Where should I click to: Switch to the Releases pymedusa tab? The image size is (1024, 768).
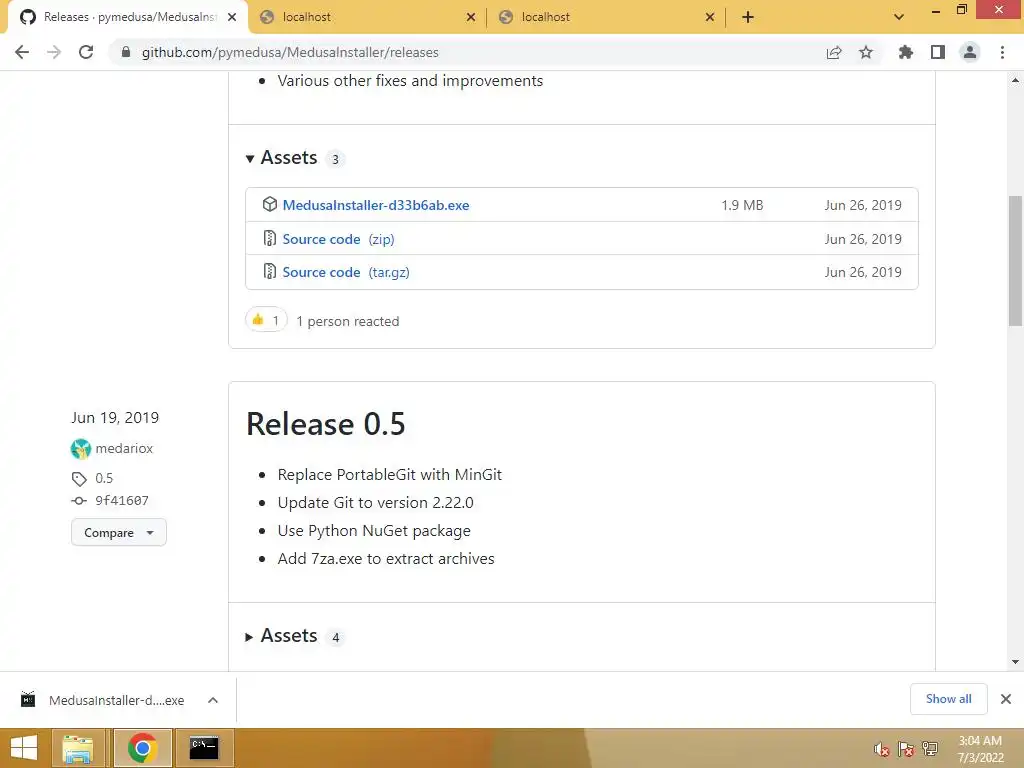point(128,17)
